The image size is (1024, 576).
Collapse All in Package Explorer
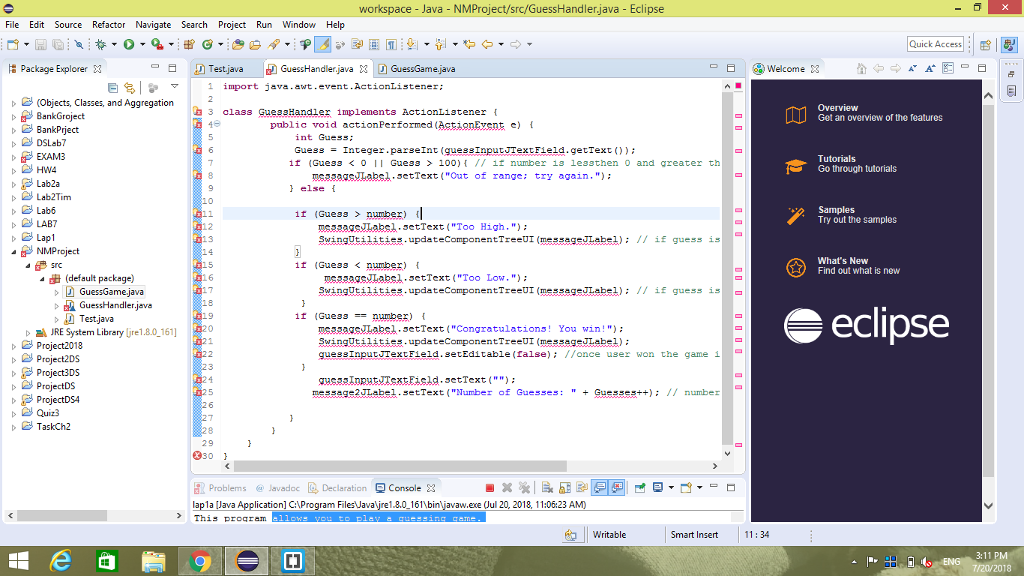[x=113, y=87]
